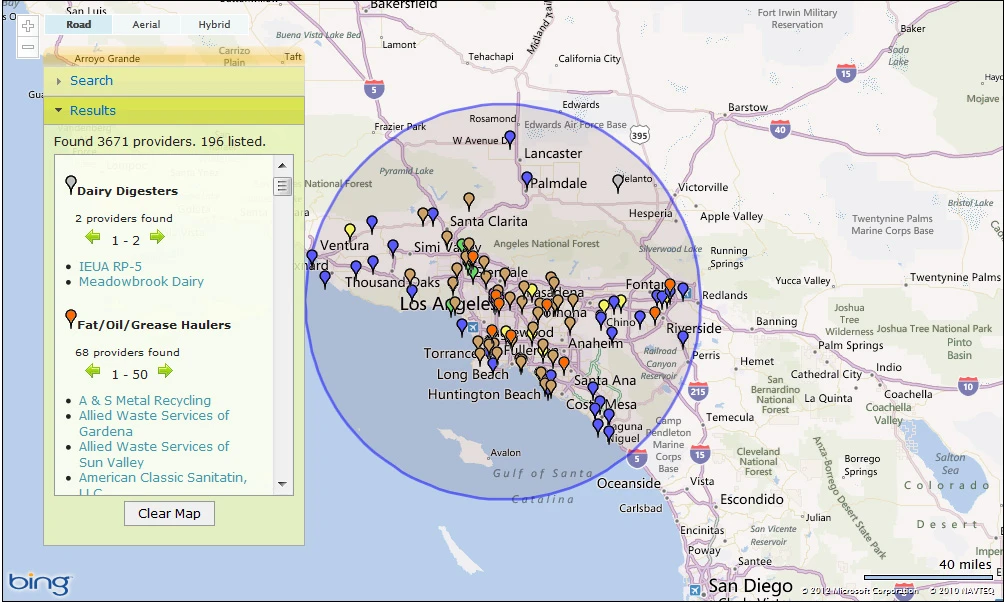Expand the Search panel
The image size is (1005, 602).
point(91,81)
